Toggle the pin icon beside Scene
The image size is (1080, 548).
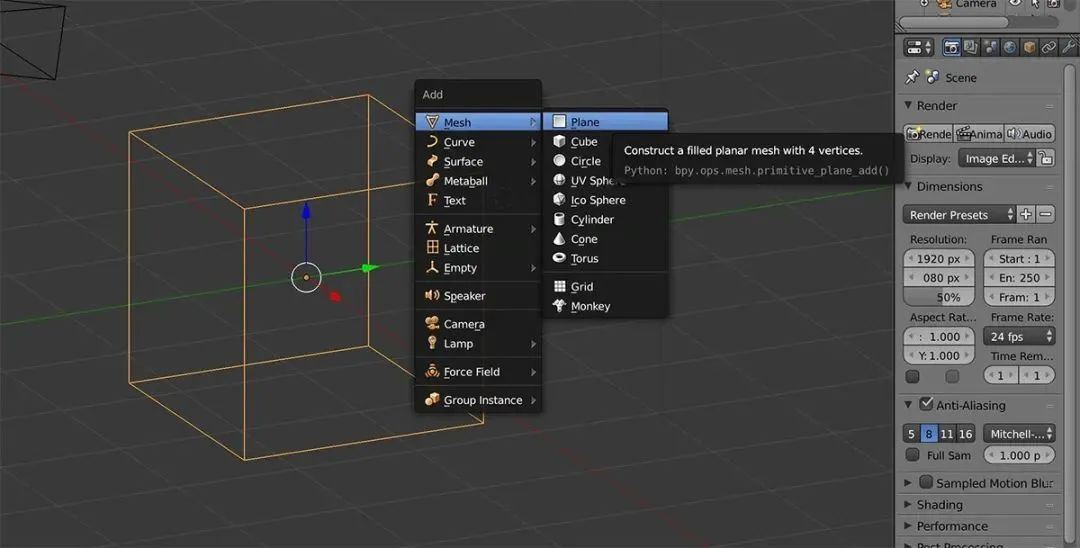[x=912, y=77]
